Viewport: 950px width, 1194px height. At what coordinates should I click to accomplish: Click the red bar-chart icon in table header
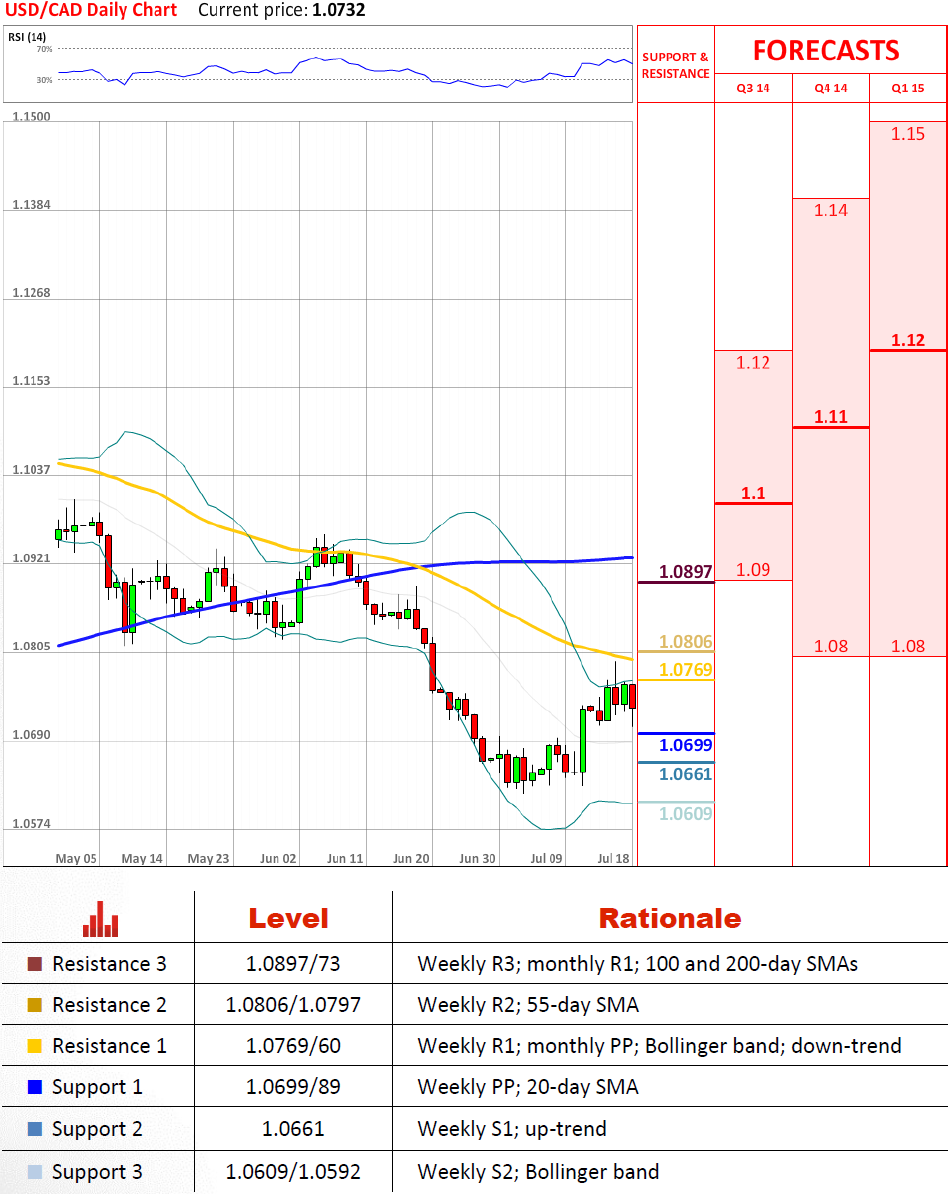[100, 919]
